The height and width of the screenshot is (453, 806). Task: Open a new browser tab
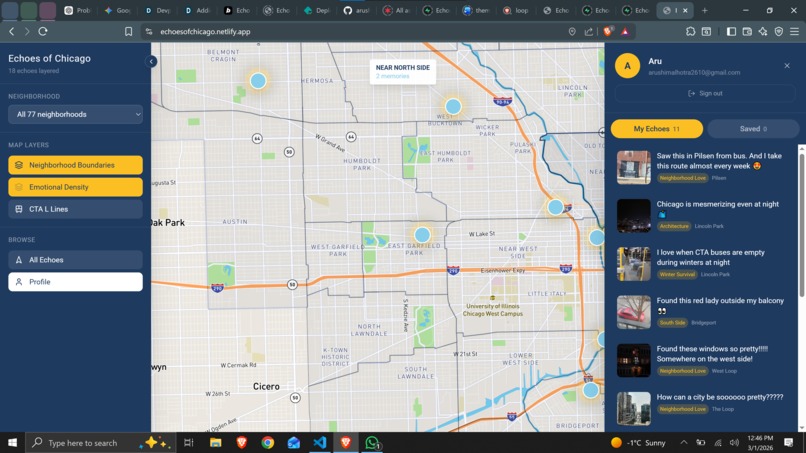click(705, 10)
